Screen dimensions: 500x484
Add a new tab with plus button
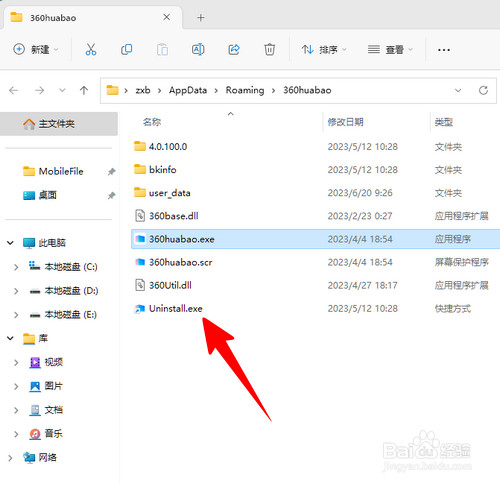point(201,18)
